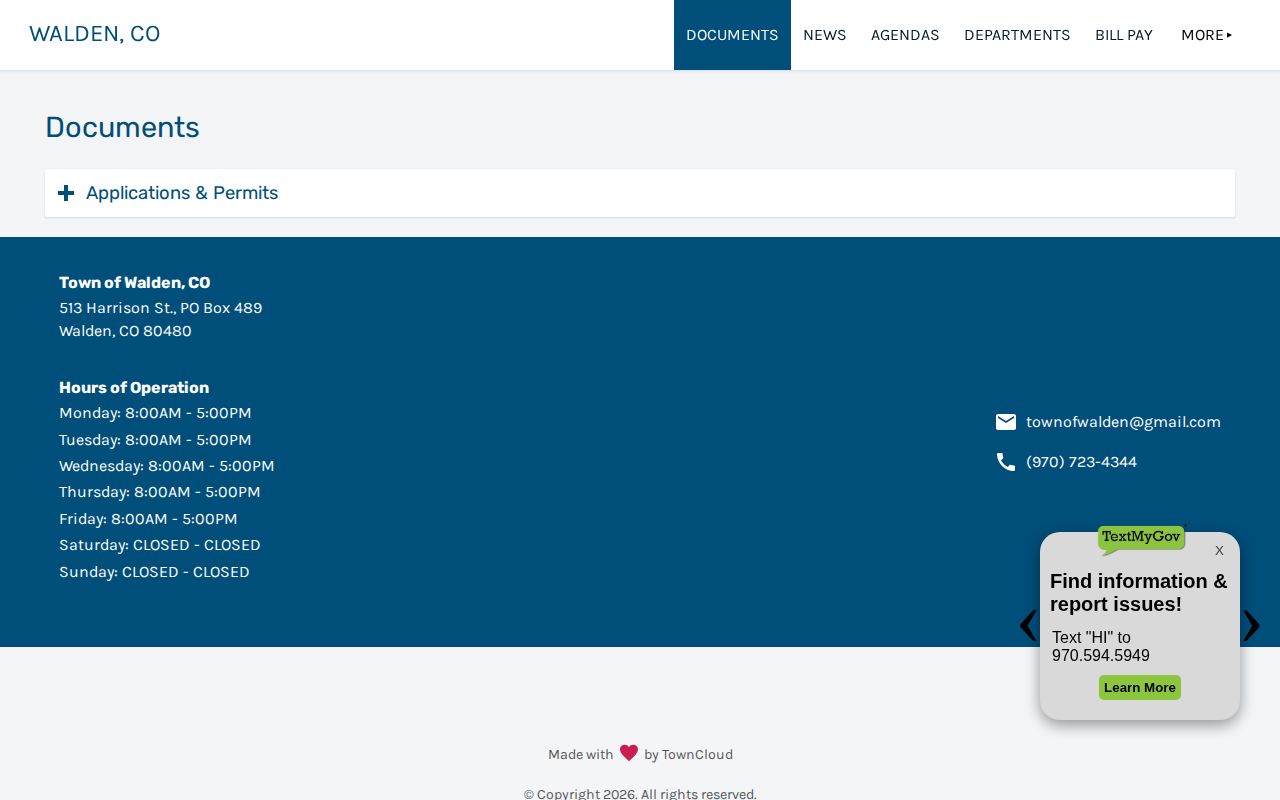This screenshot has height=800, width=1280.
Task: Go to previous TextMyGov slide arrow
Action: [x=1027, y=626]
